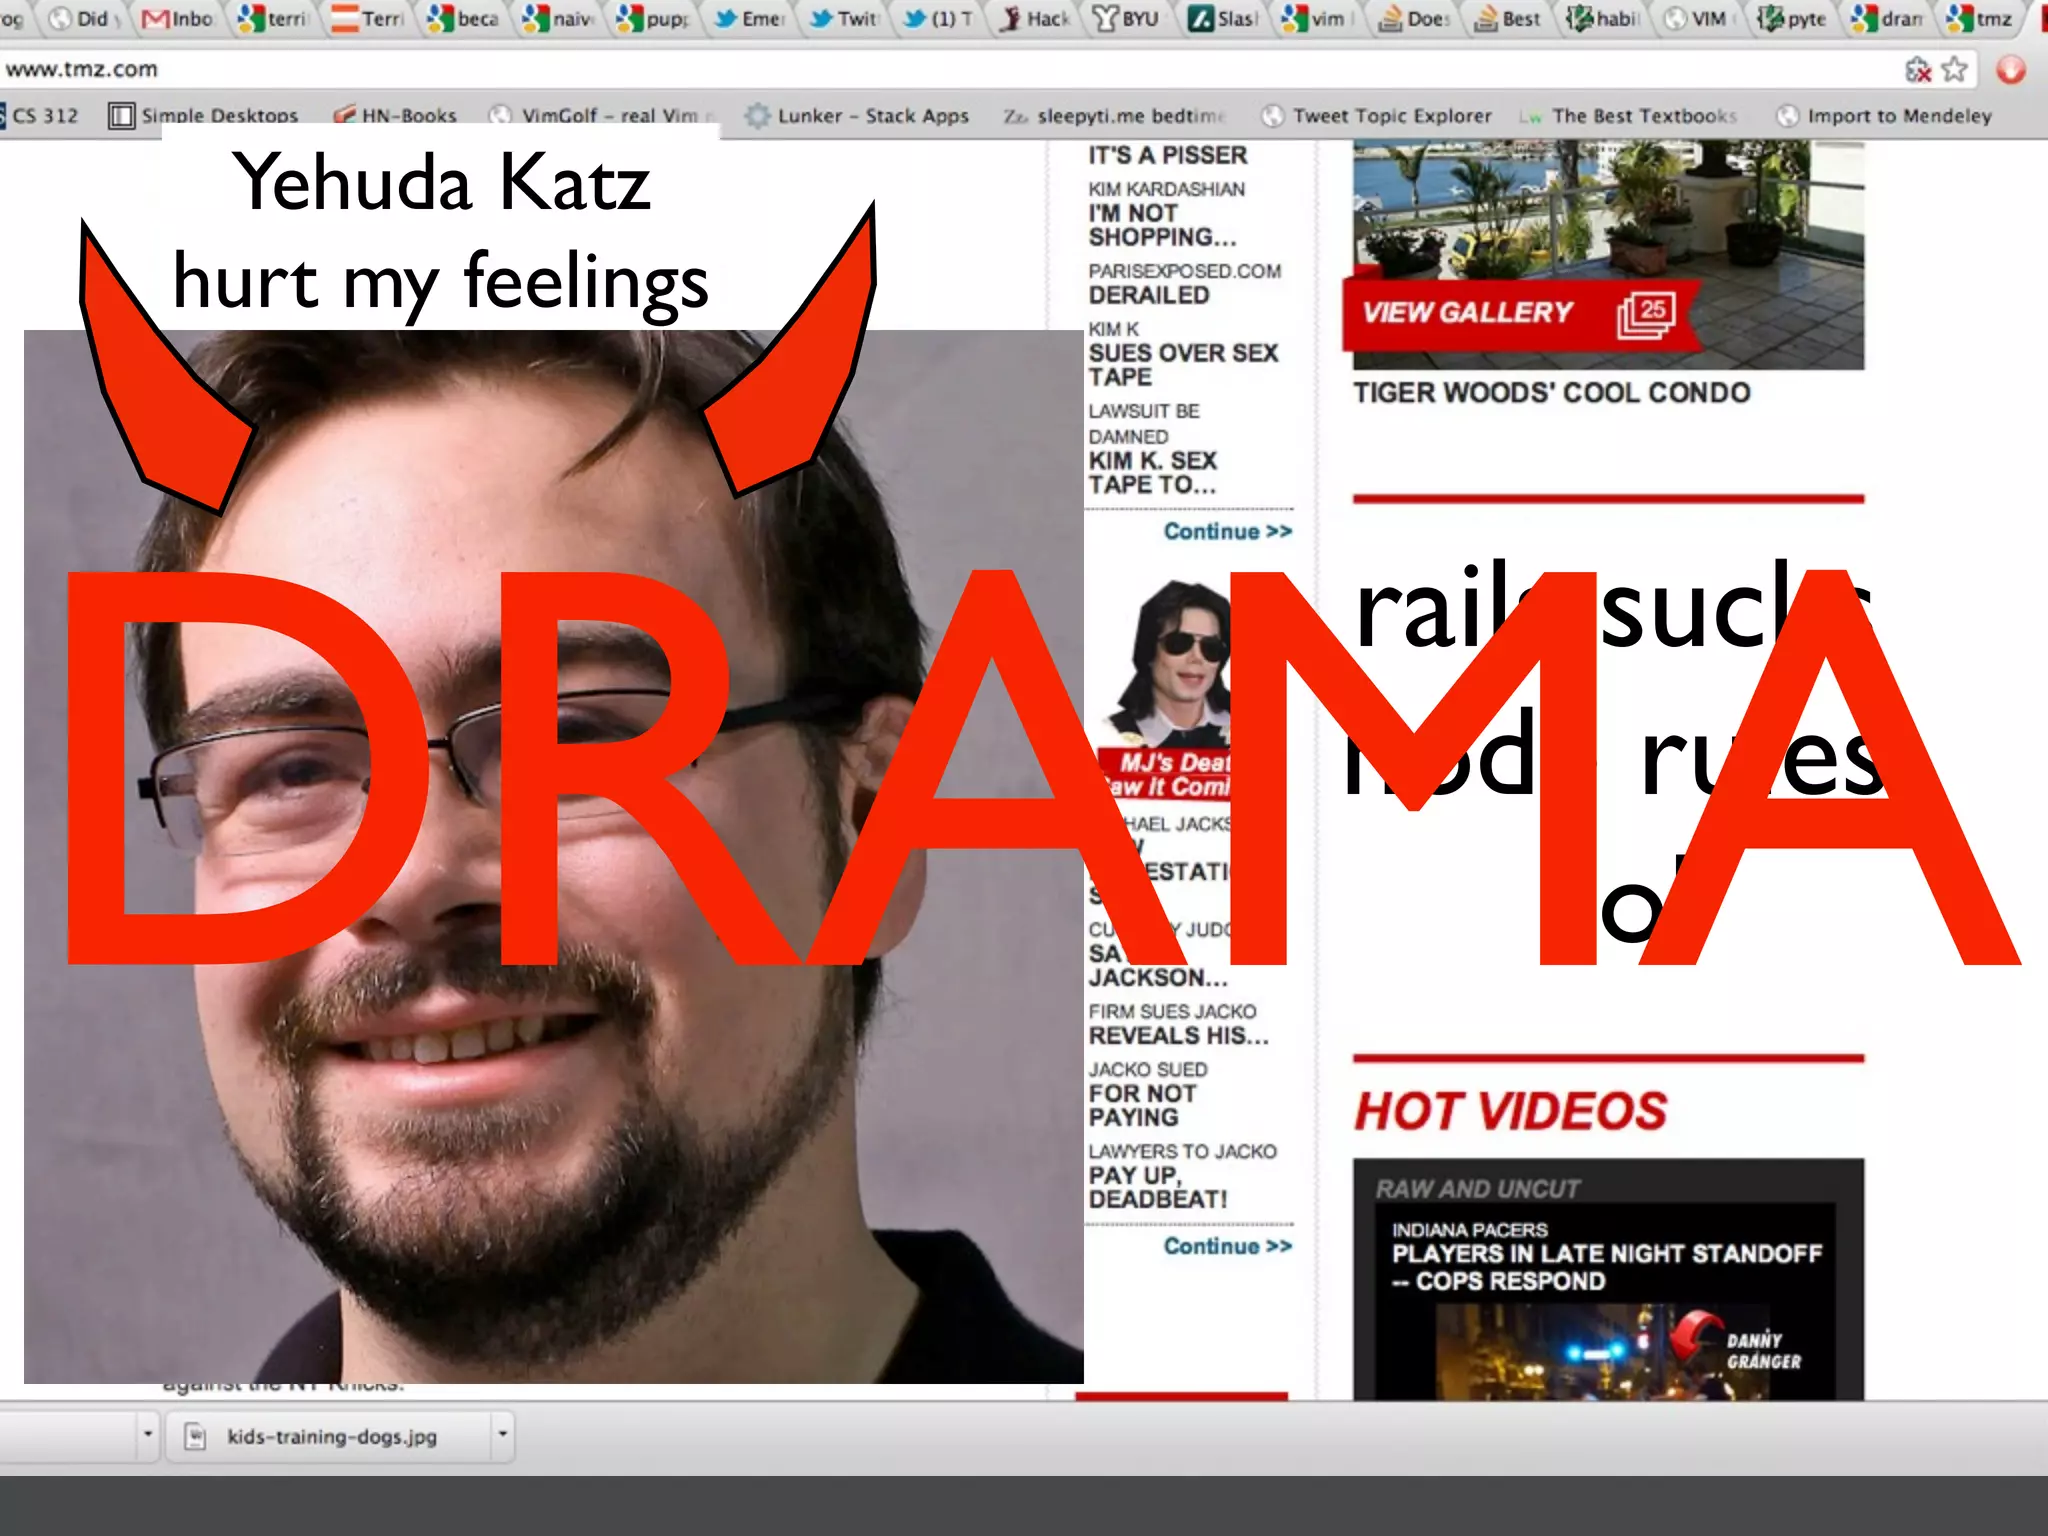Switch to the Inbox Gmail tab
Screen dimensions: 2048x1536
click(x=177, y=19)
